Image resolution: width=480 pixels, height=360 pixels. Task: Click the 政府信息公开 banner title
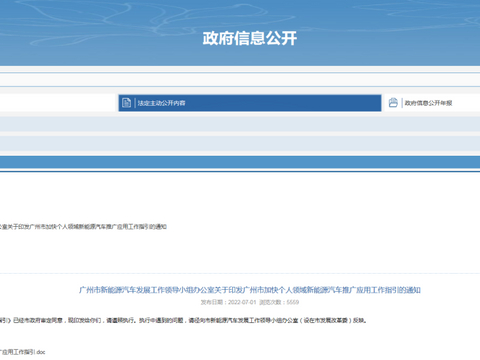250,38
